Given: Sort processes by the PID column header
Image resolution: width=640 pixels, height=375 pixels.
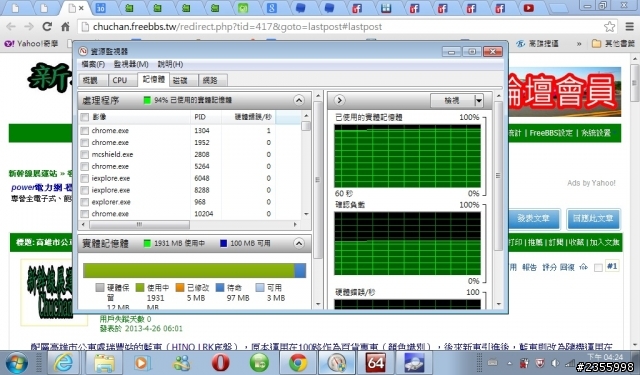Looking at the screenshot, I should [x=206, y=118].
